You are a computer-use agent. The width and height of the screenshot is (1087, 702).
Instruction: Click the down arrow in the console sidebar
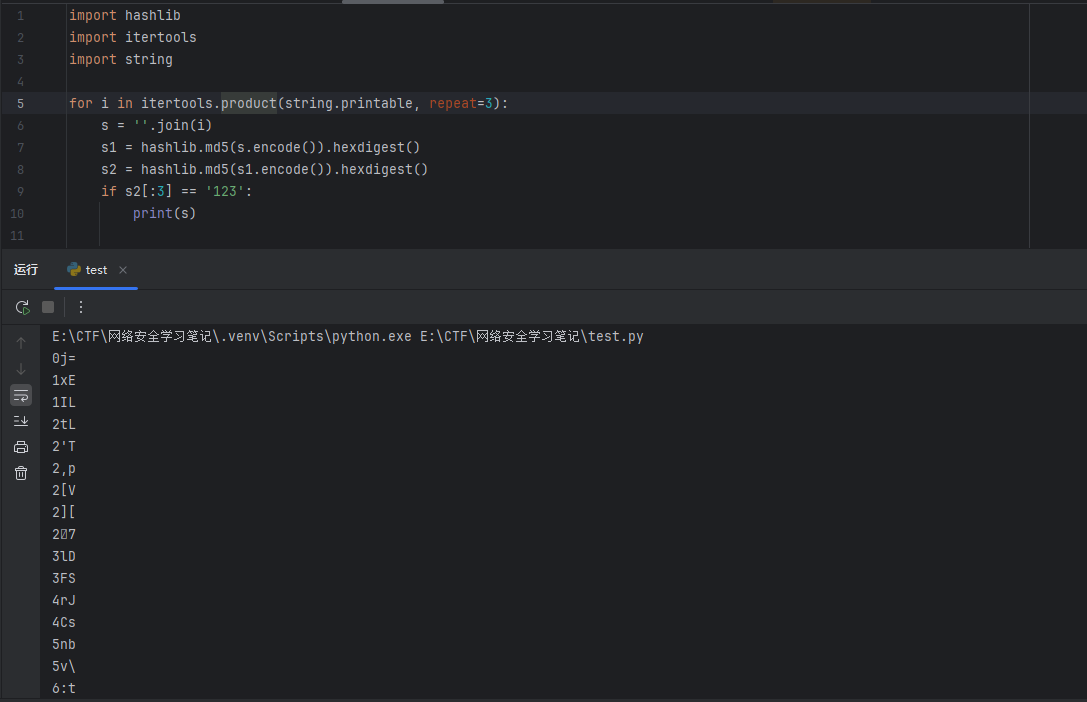(x=21, y=369)
